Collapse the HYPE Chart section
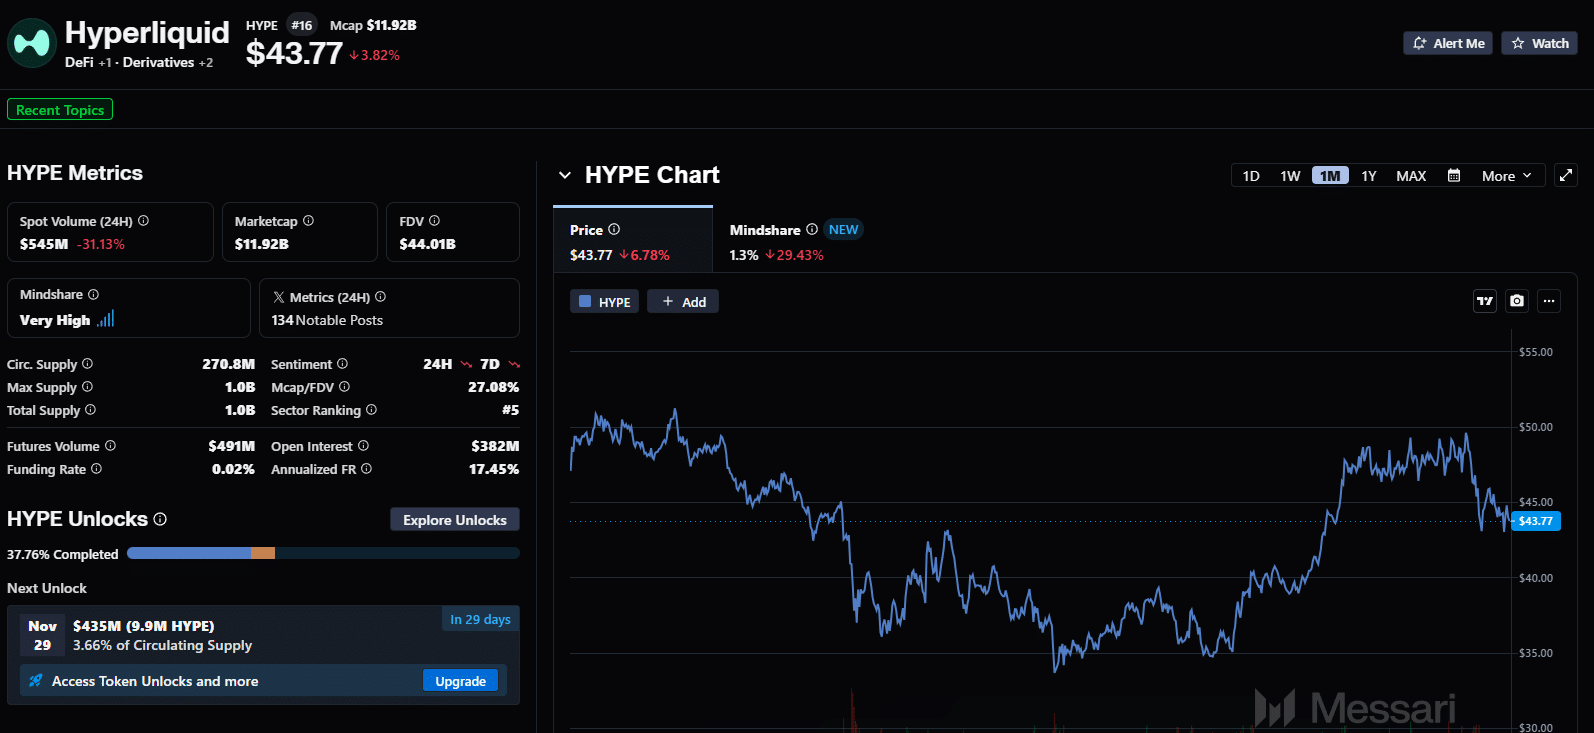Image resolution: width=1594 pixels, height=733 pixels. pyautogui.click(x=565, y=175)
